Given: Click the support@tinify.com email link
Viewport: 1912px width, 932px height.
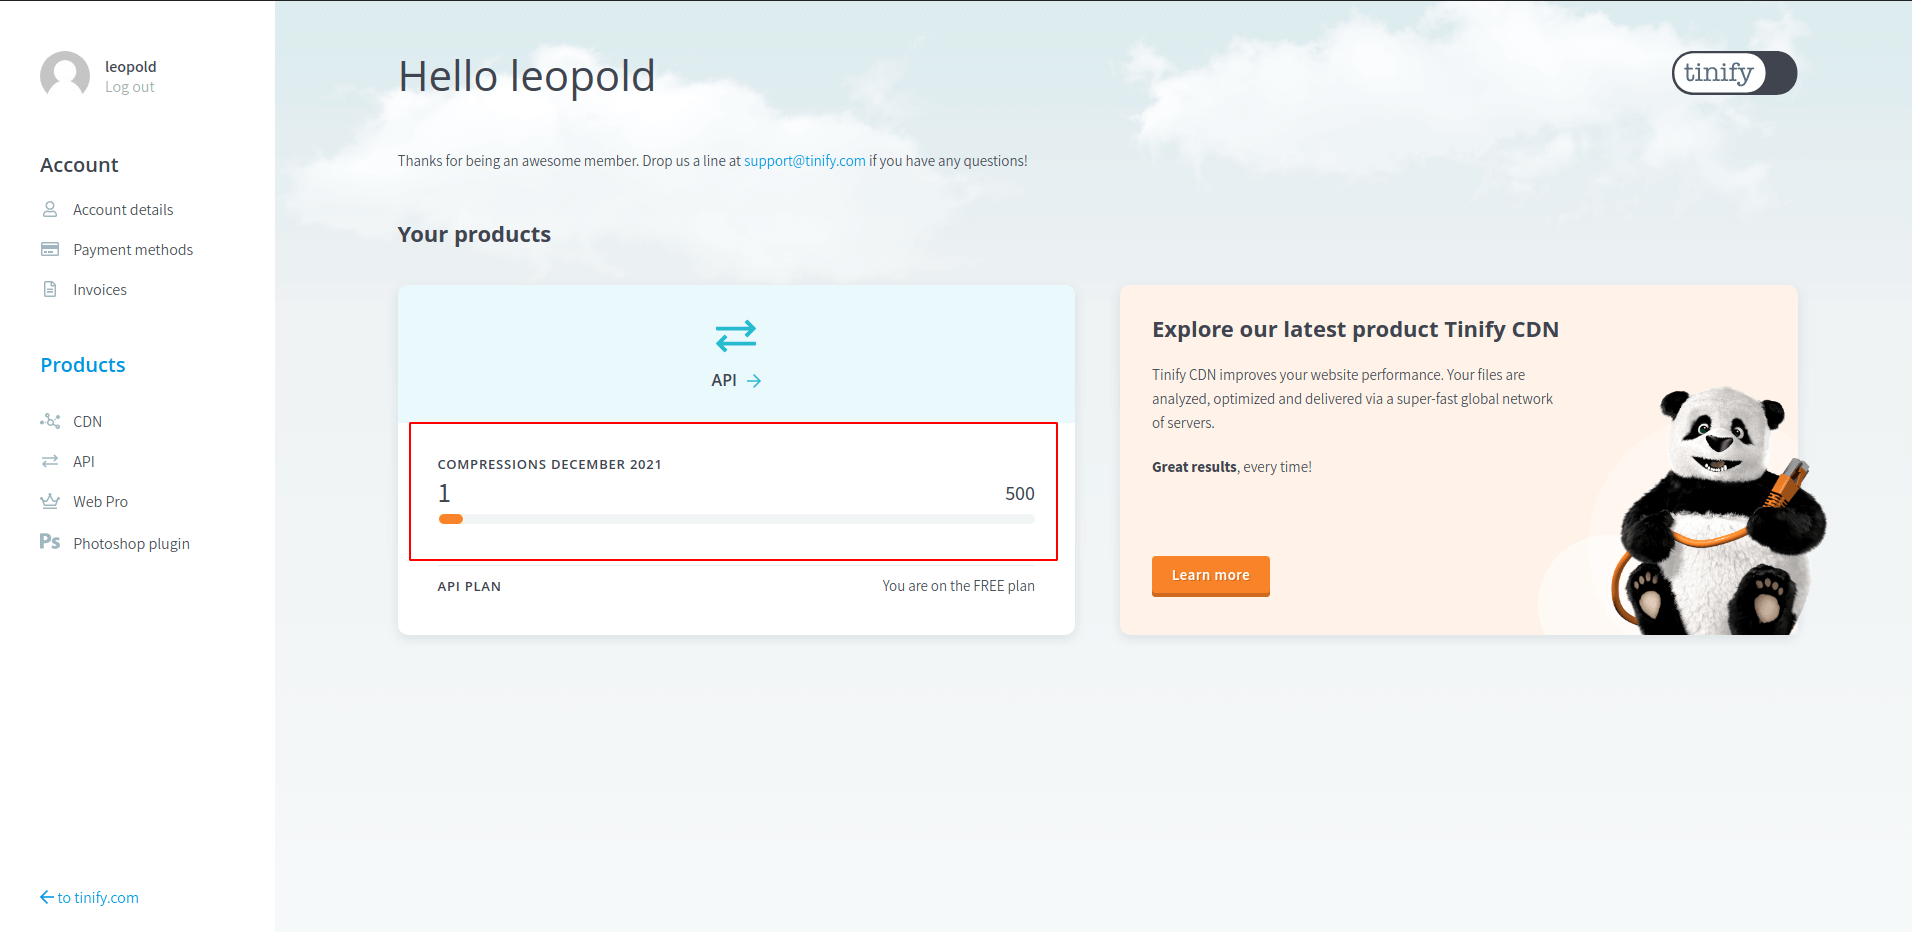Looking at the screenshot, I should click(805, 161).
